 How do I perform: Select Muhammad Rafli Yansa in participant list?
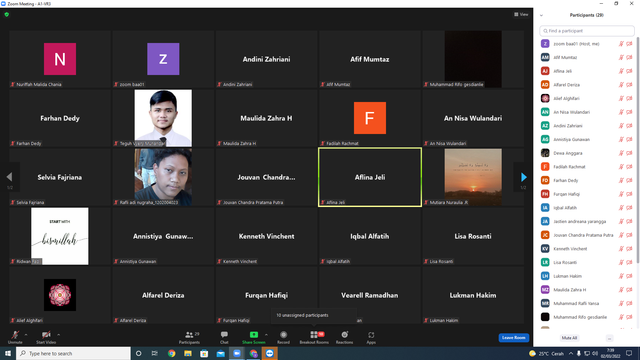click(587, 303)
